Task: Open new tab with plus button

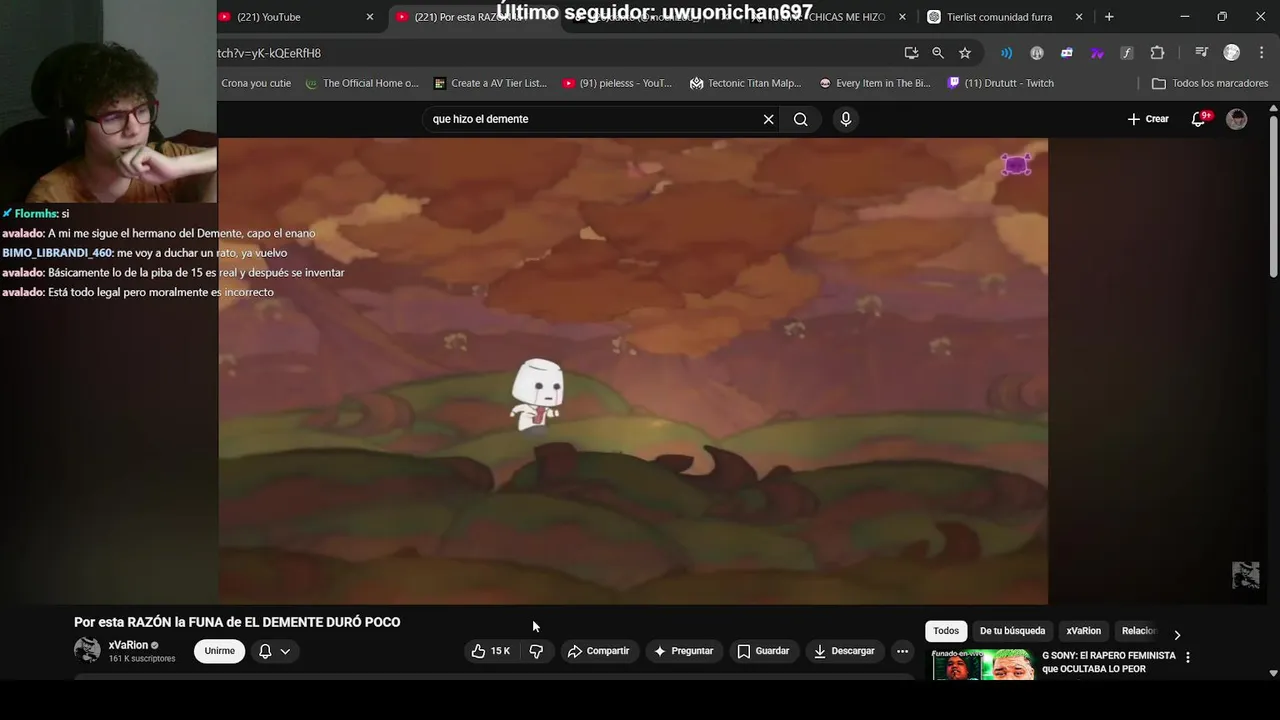Action: pos(1109,17)
